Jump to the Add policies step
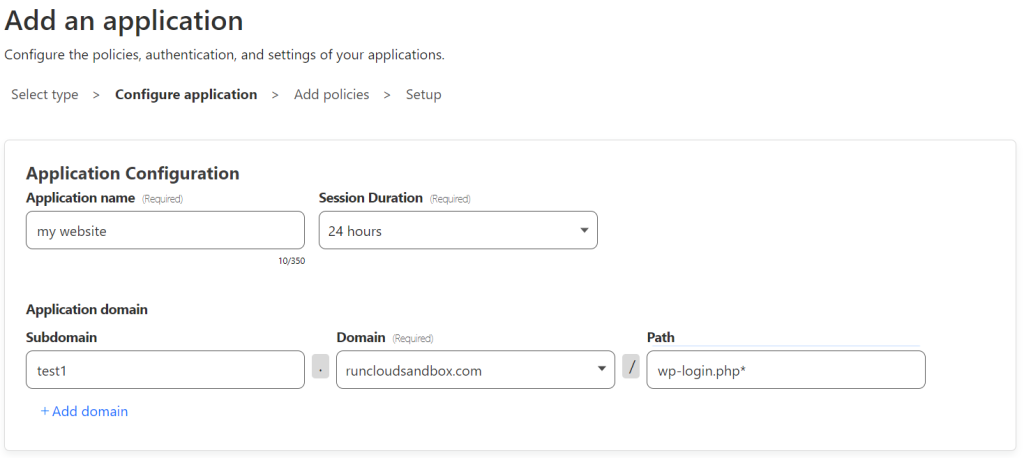1024x458 pixels. pos(331,95)
